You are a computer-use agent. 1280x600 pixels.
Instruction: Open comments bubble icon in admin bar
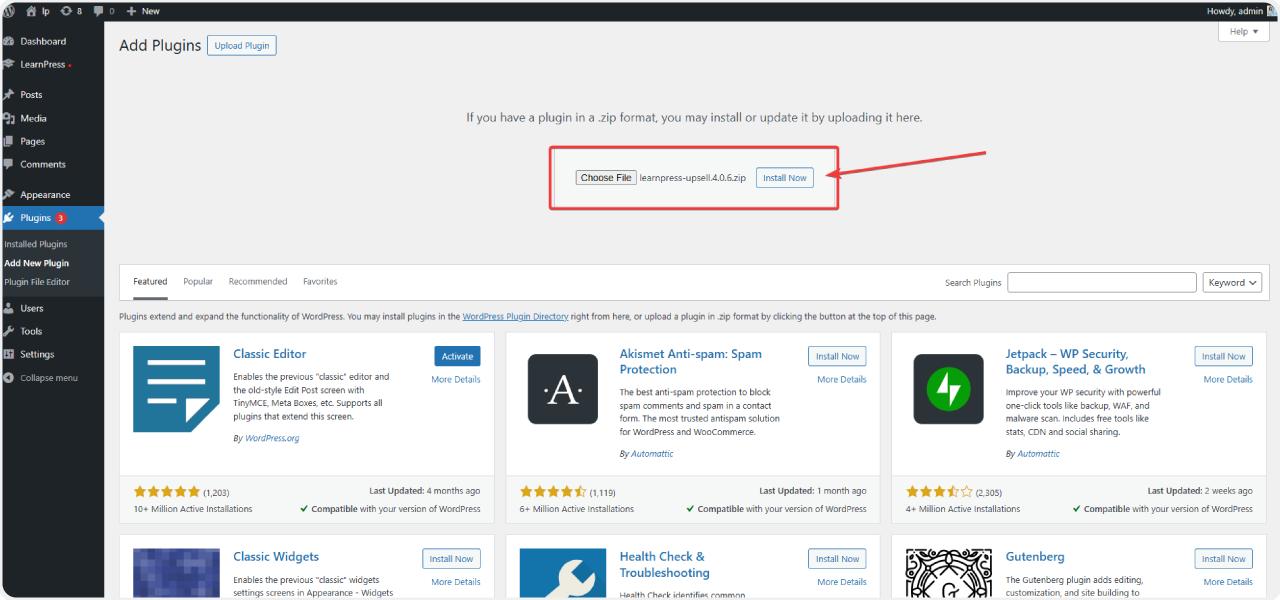[x=98, y=11]
